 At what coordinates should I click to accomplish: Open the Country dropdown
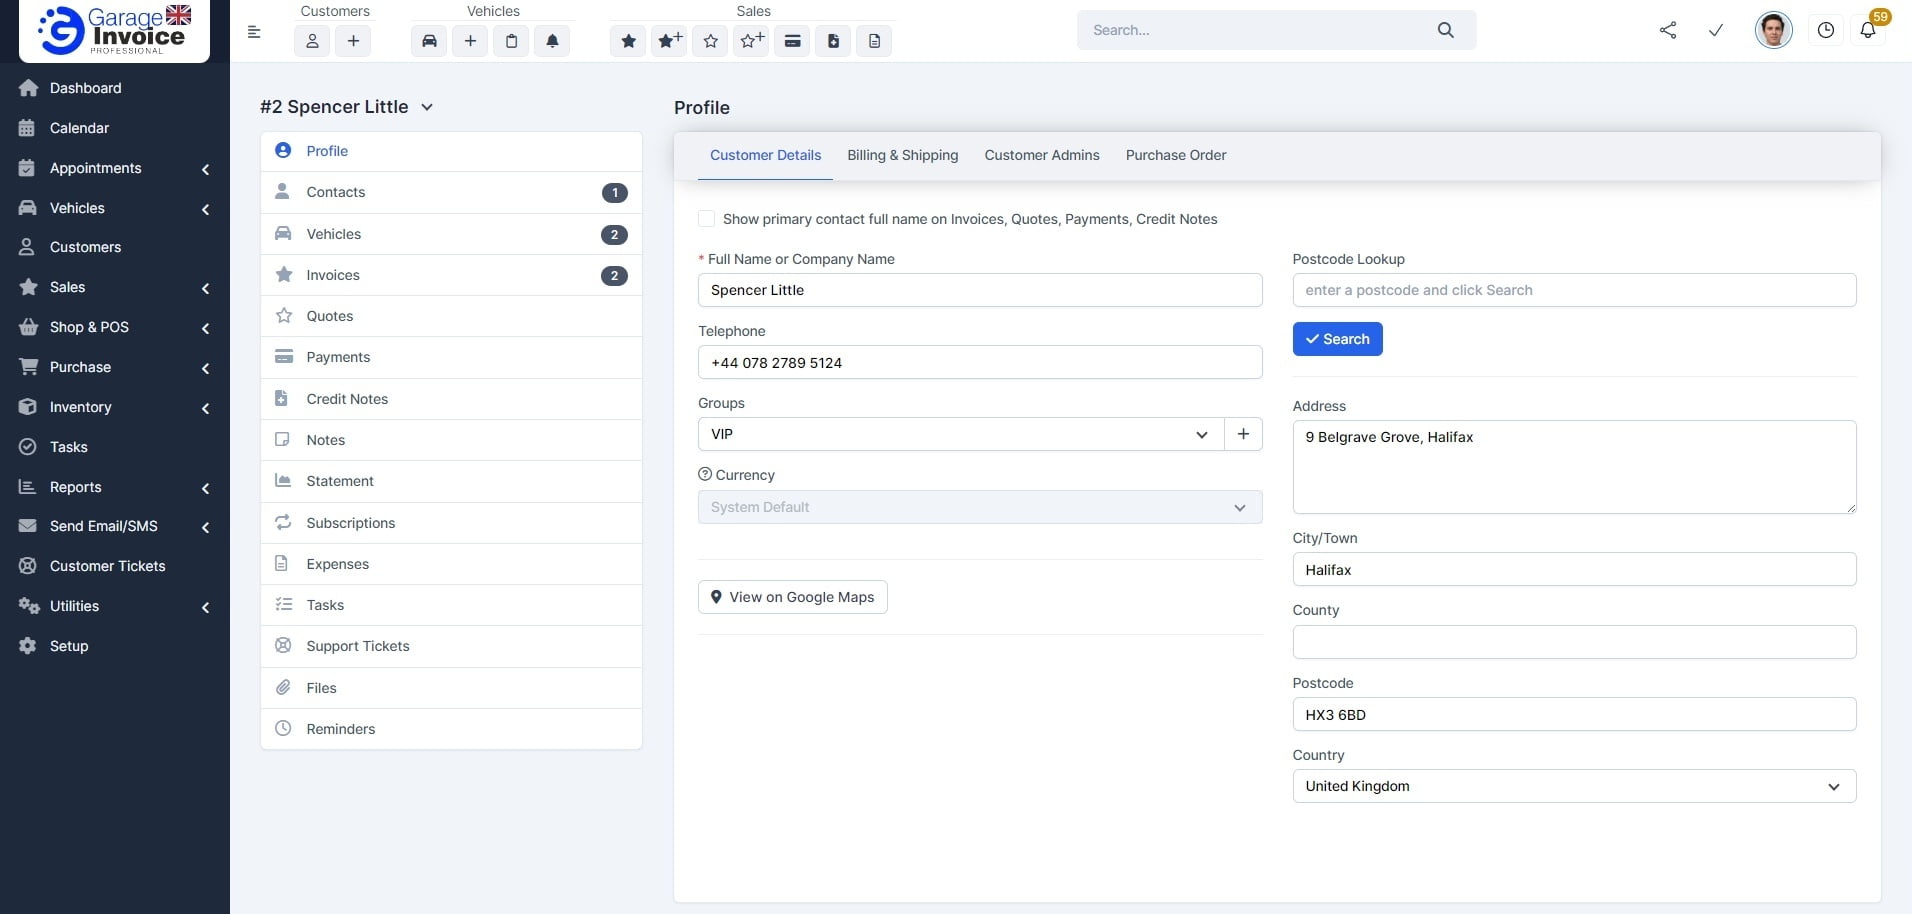coord(1573,786)
